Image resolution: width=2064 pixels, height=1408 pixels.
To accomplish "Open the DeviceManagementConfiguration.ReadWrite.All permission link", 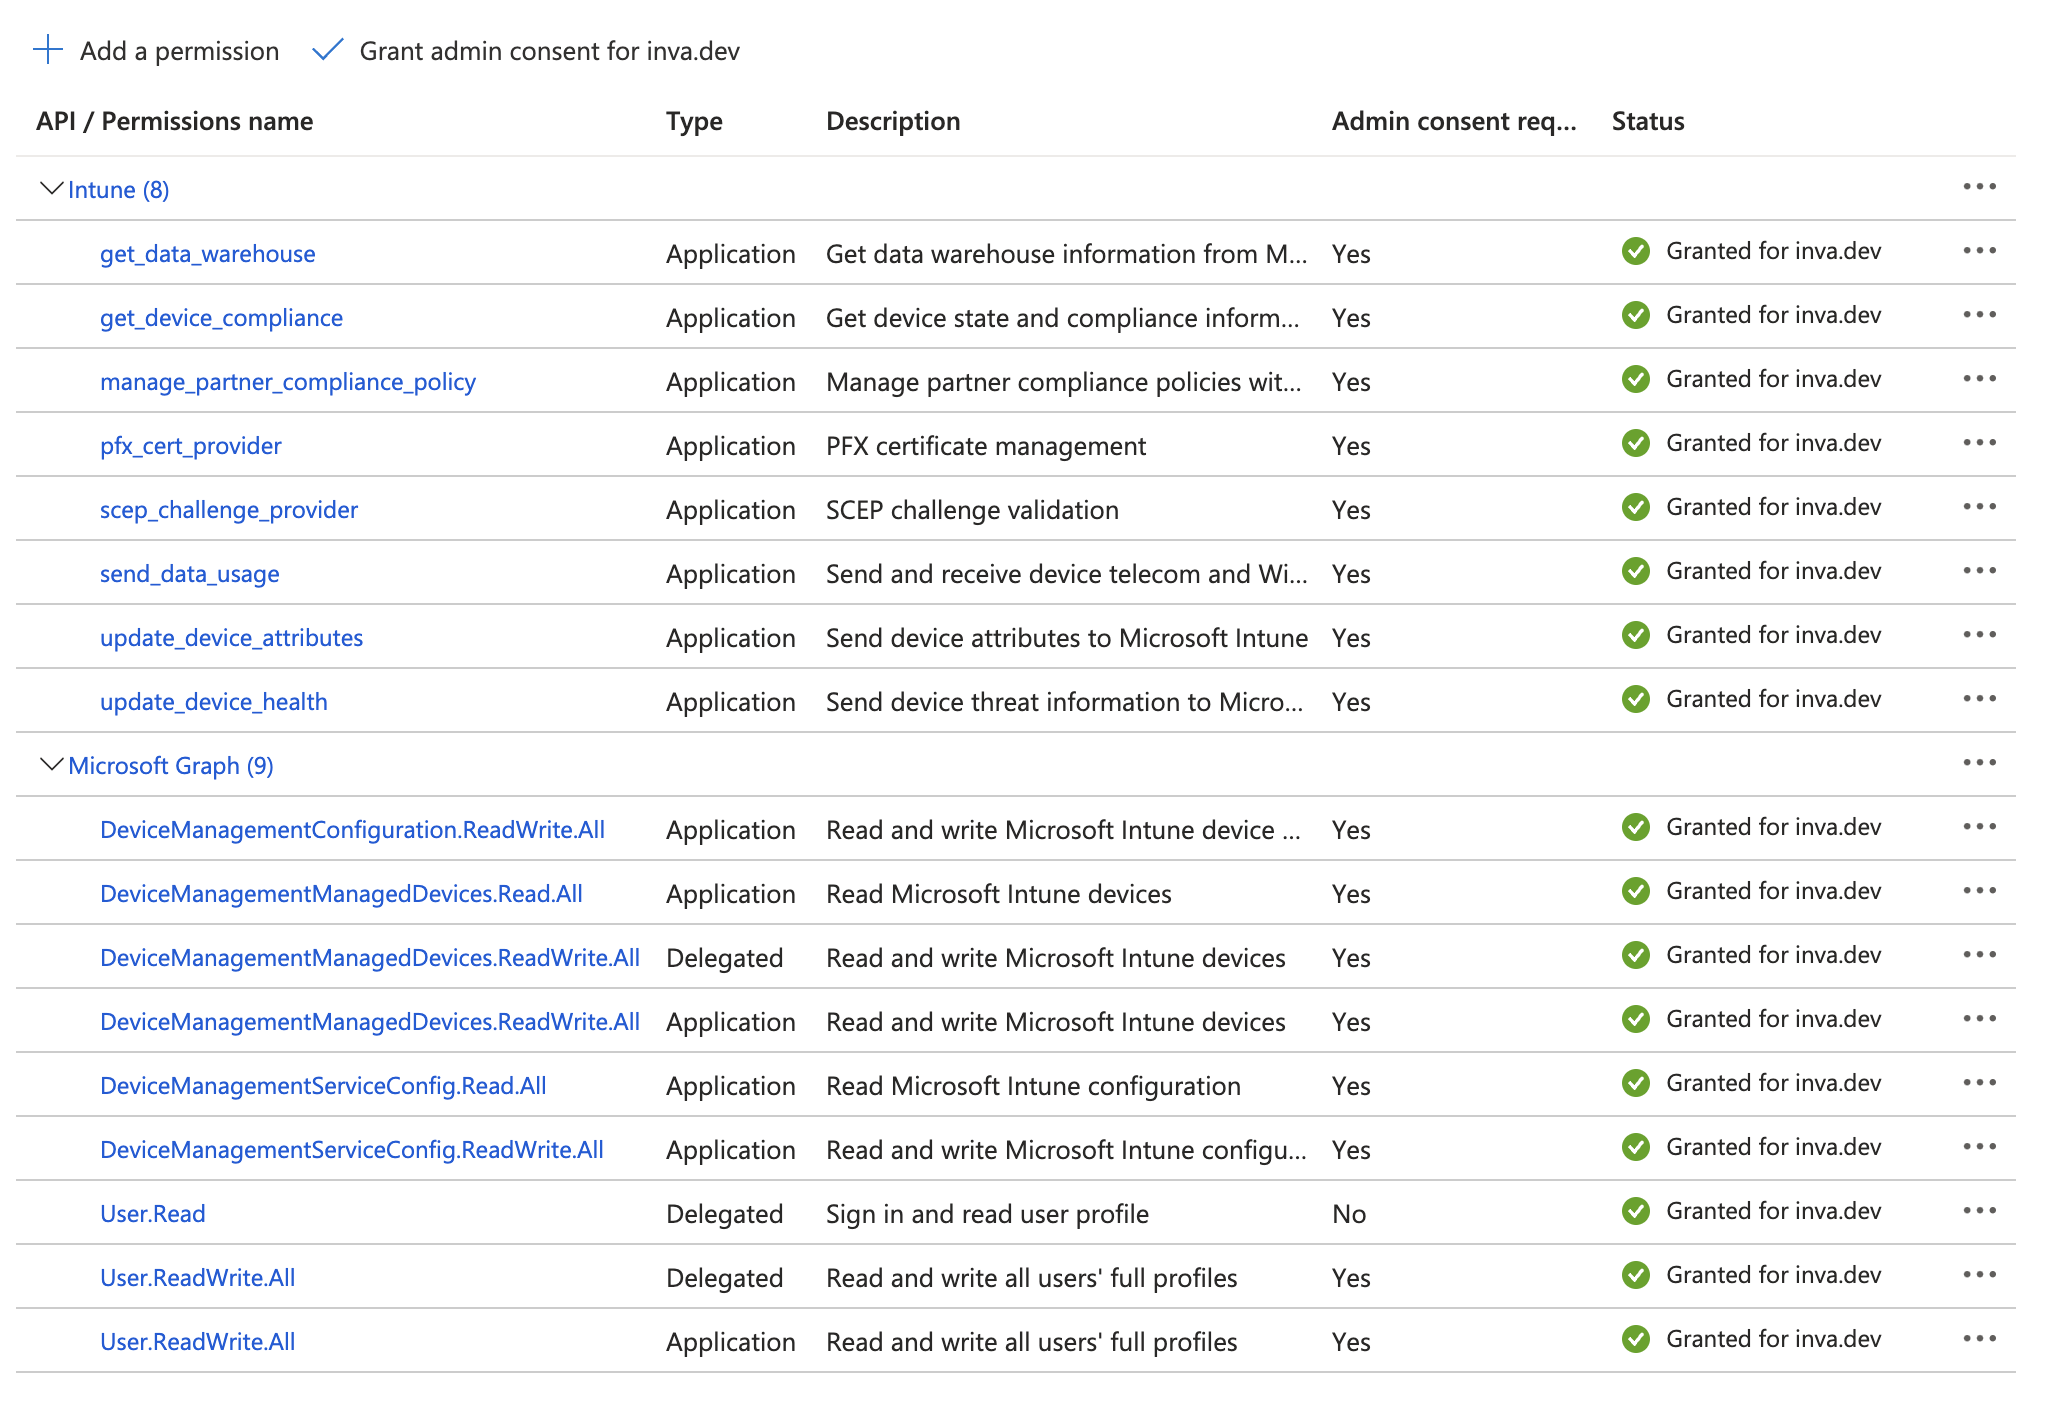I will pyautogui.click(x=352, y=830).
